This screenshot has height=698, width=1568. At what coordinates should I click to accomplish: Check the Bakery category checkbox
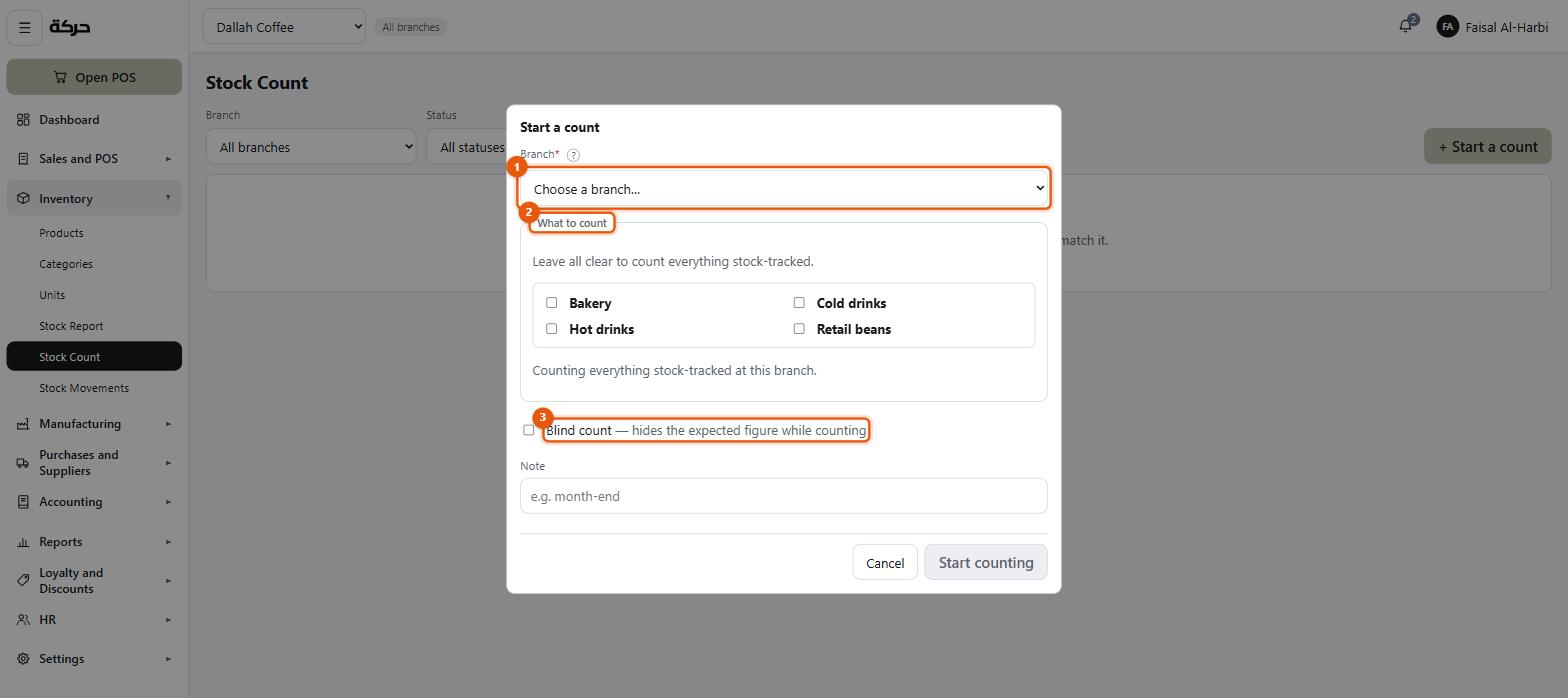(551, 303)
